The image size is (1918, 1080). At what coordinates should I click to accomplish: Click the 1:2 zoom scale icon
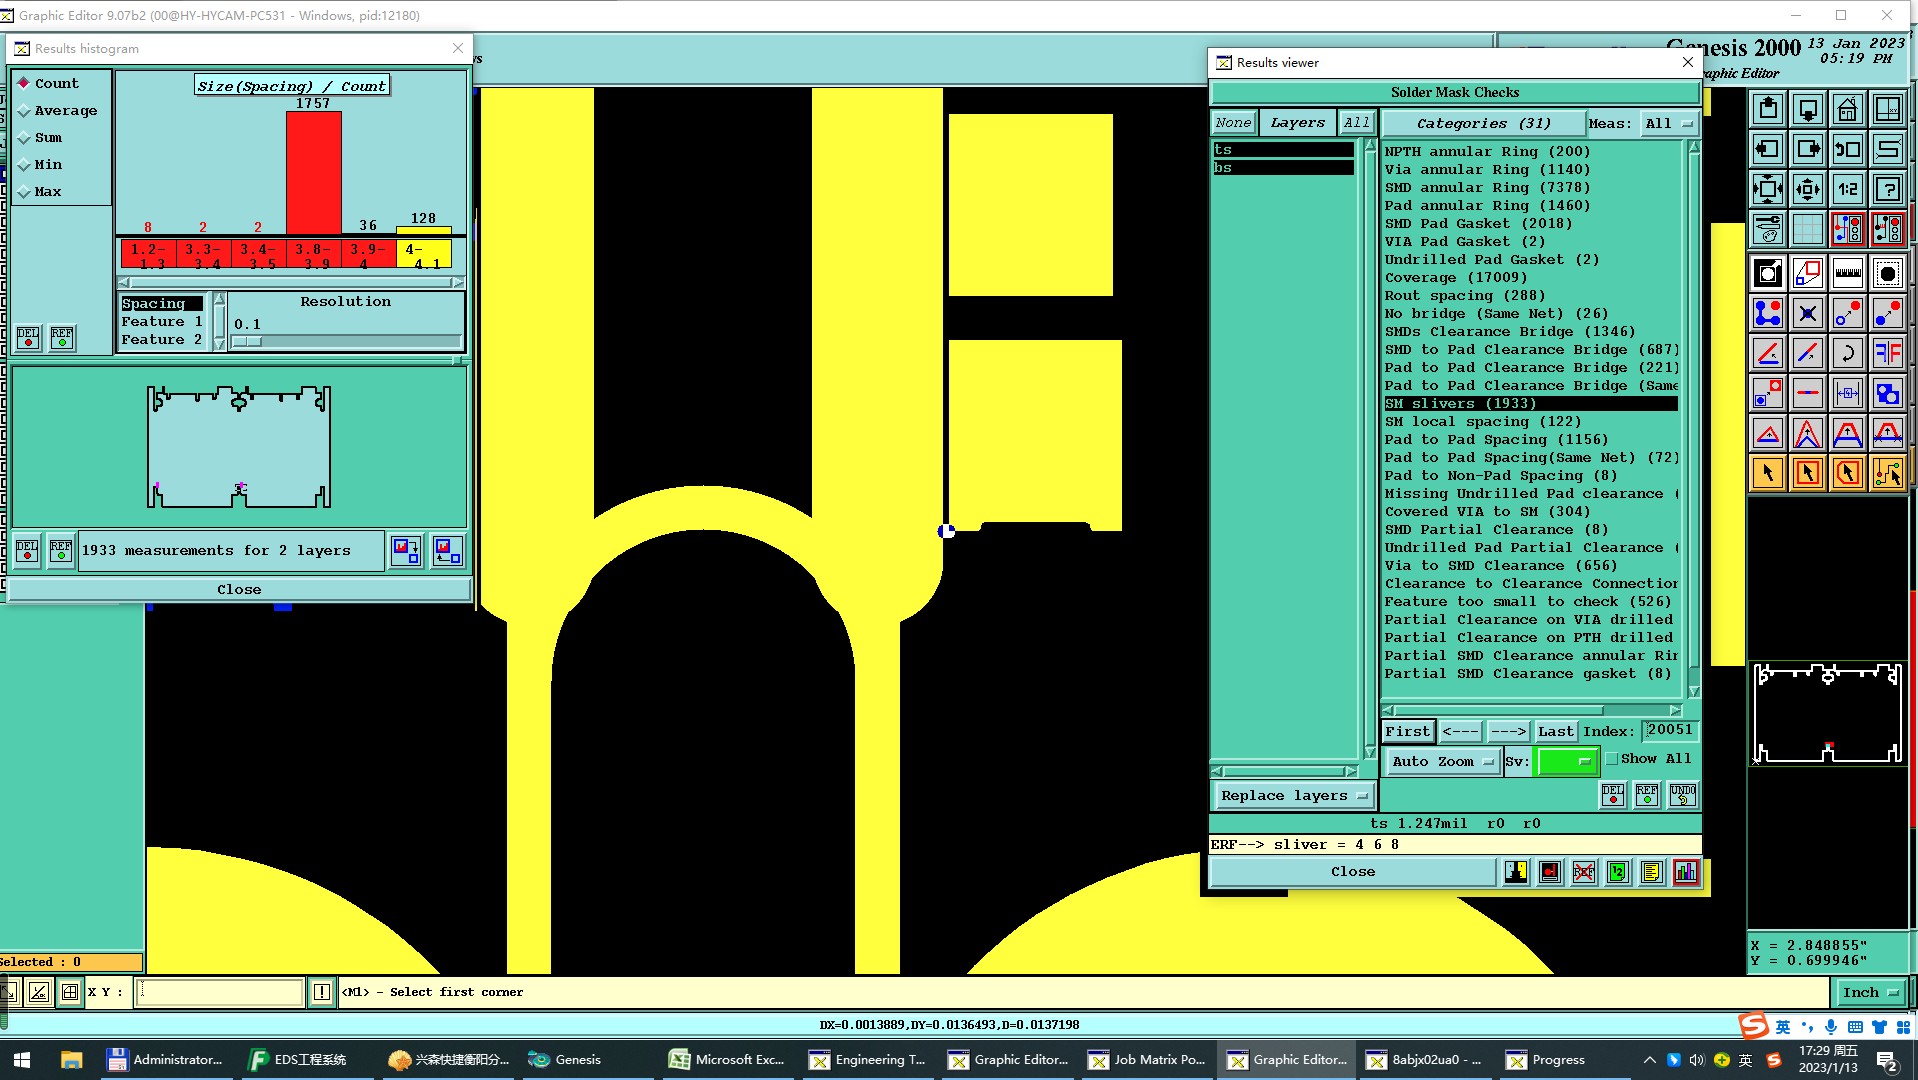(1847, 189)
